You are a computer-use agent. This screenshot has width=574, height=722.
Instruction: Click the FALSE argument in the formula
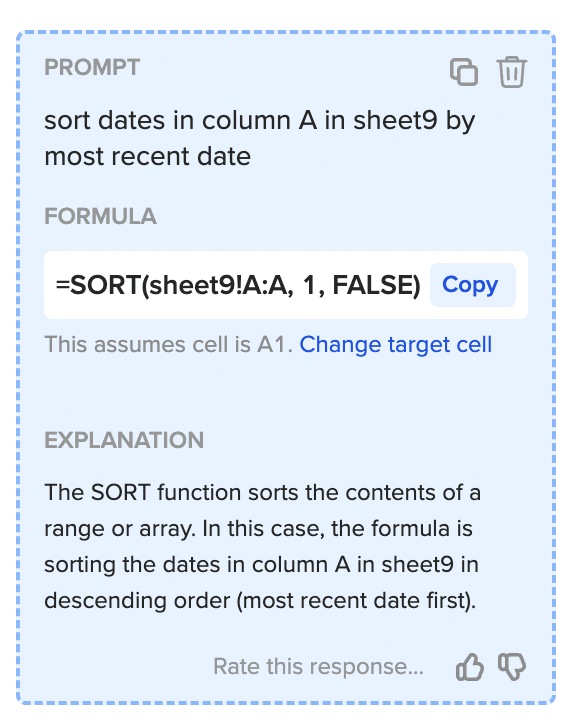(x=377, y=285)
